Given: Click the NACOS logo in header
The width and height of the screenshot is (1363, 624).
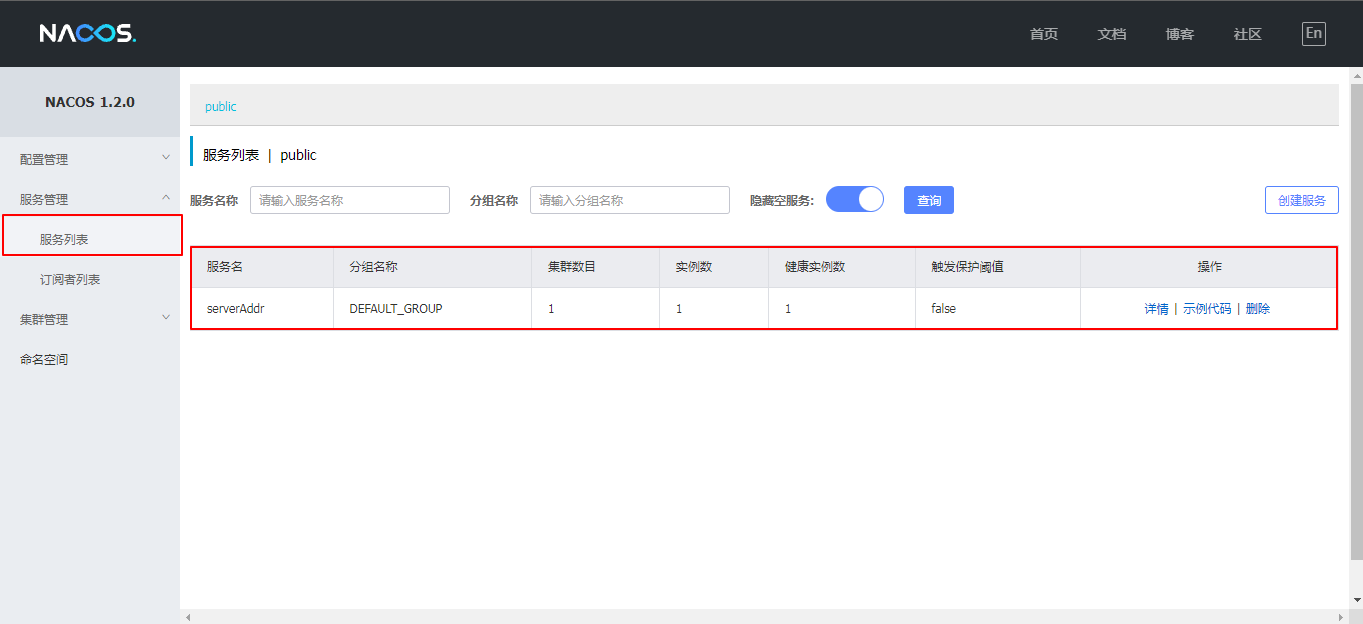Looking at the screenshot, I should (87, 34).
